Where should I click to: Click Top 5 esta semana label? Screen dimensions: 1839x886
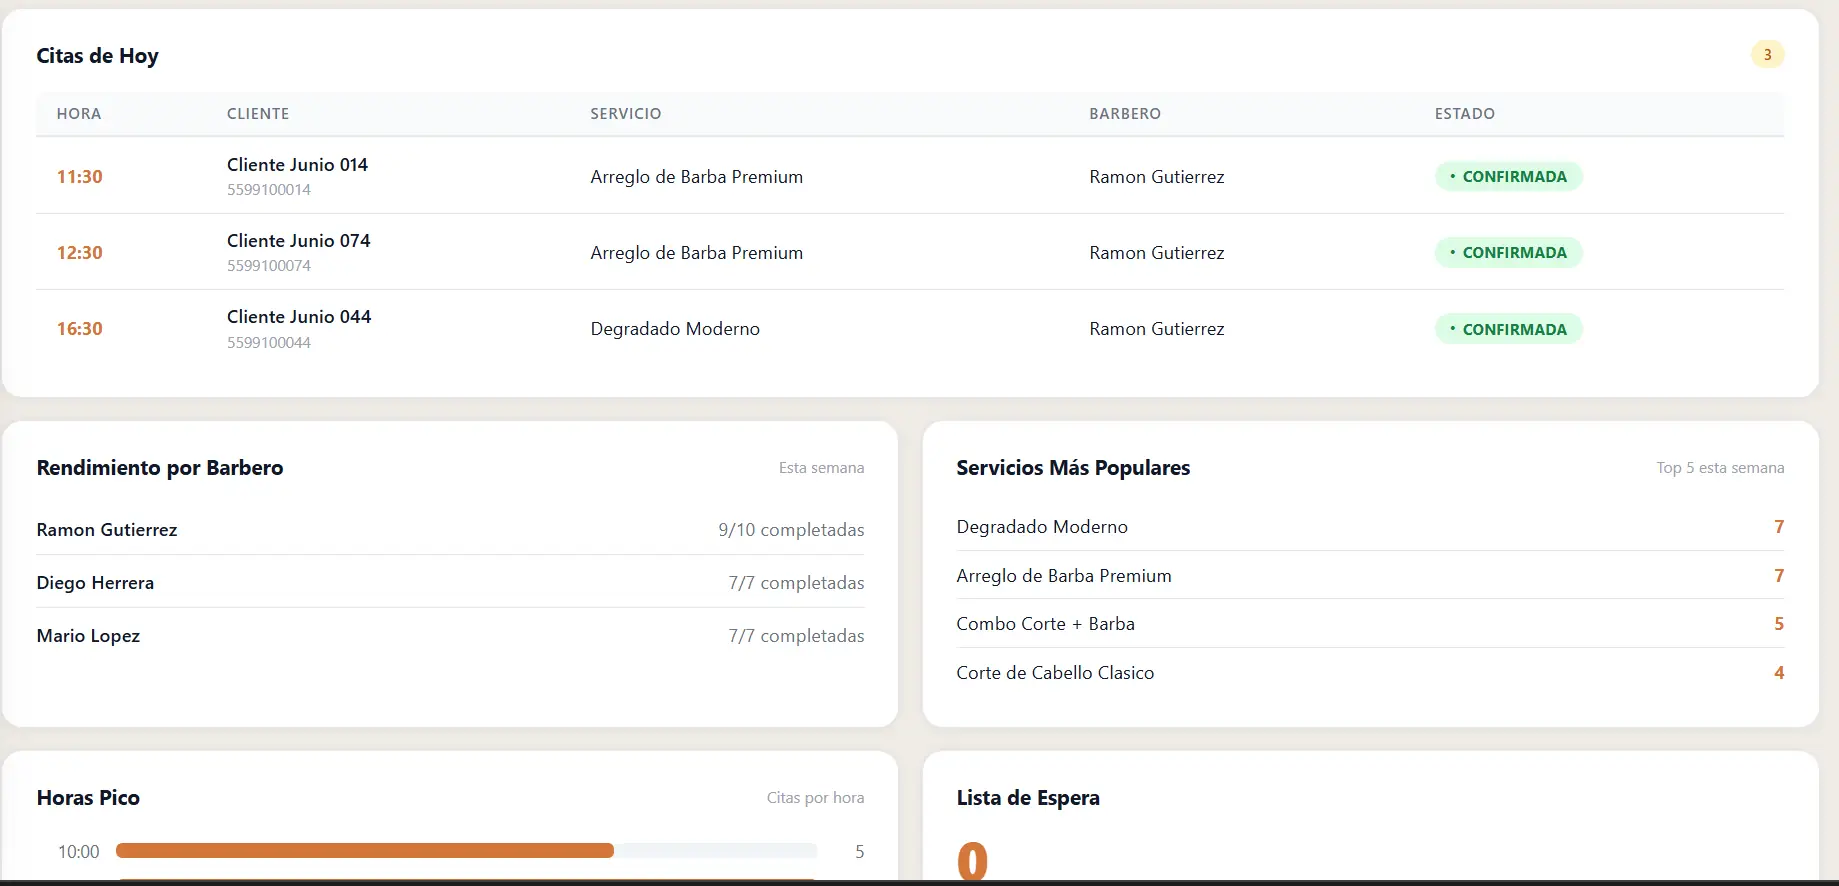[1720, 468]
